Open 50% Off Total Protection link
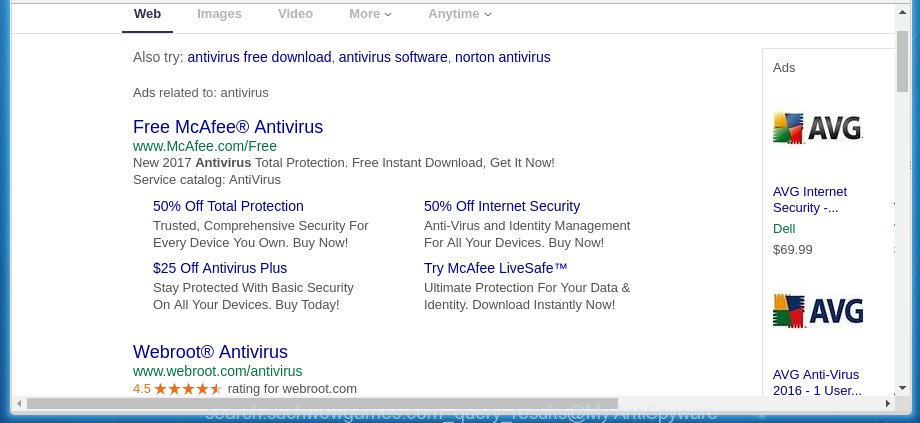920x423 pixels. pyautogui.click(x=228, y=207)
